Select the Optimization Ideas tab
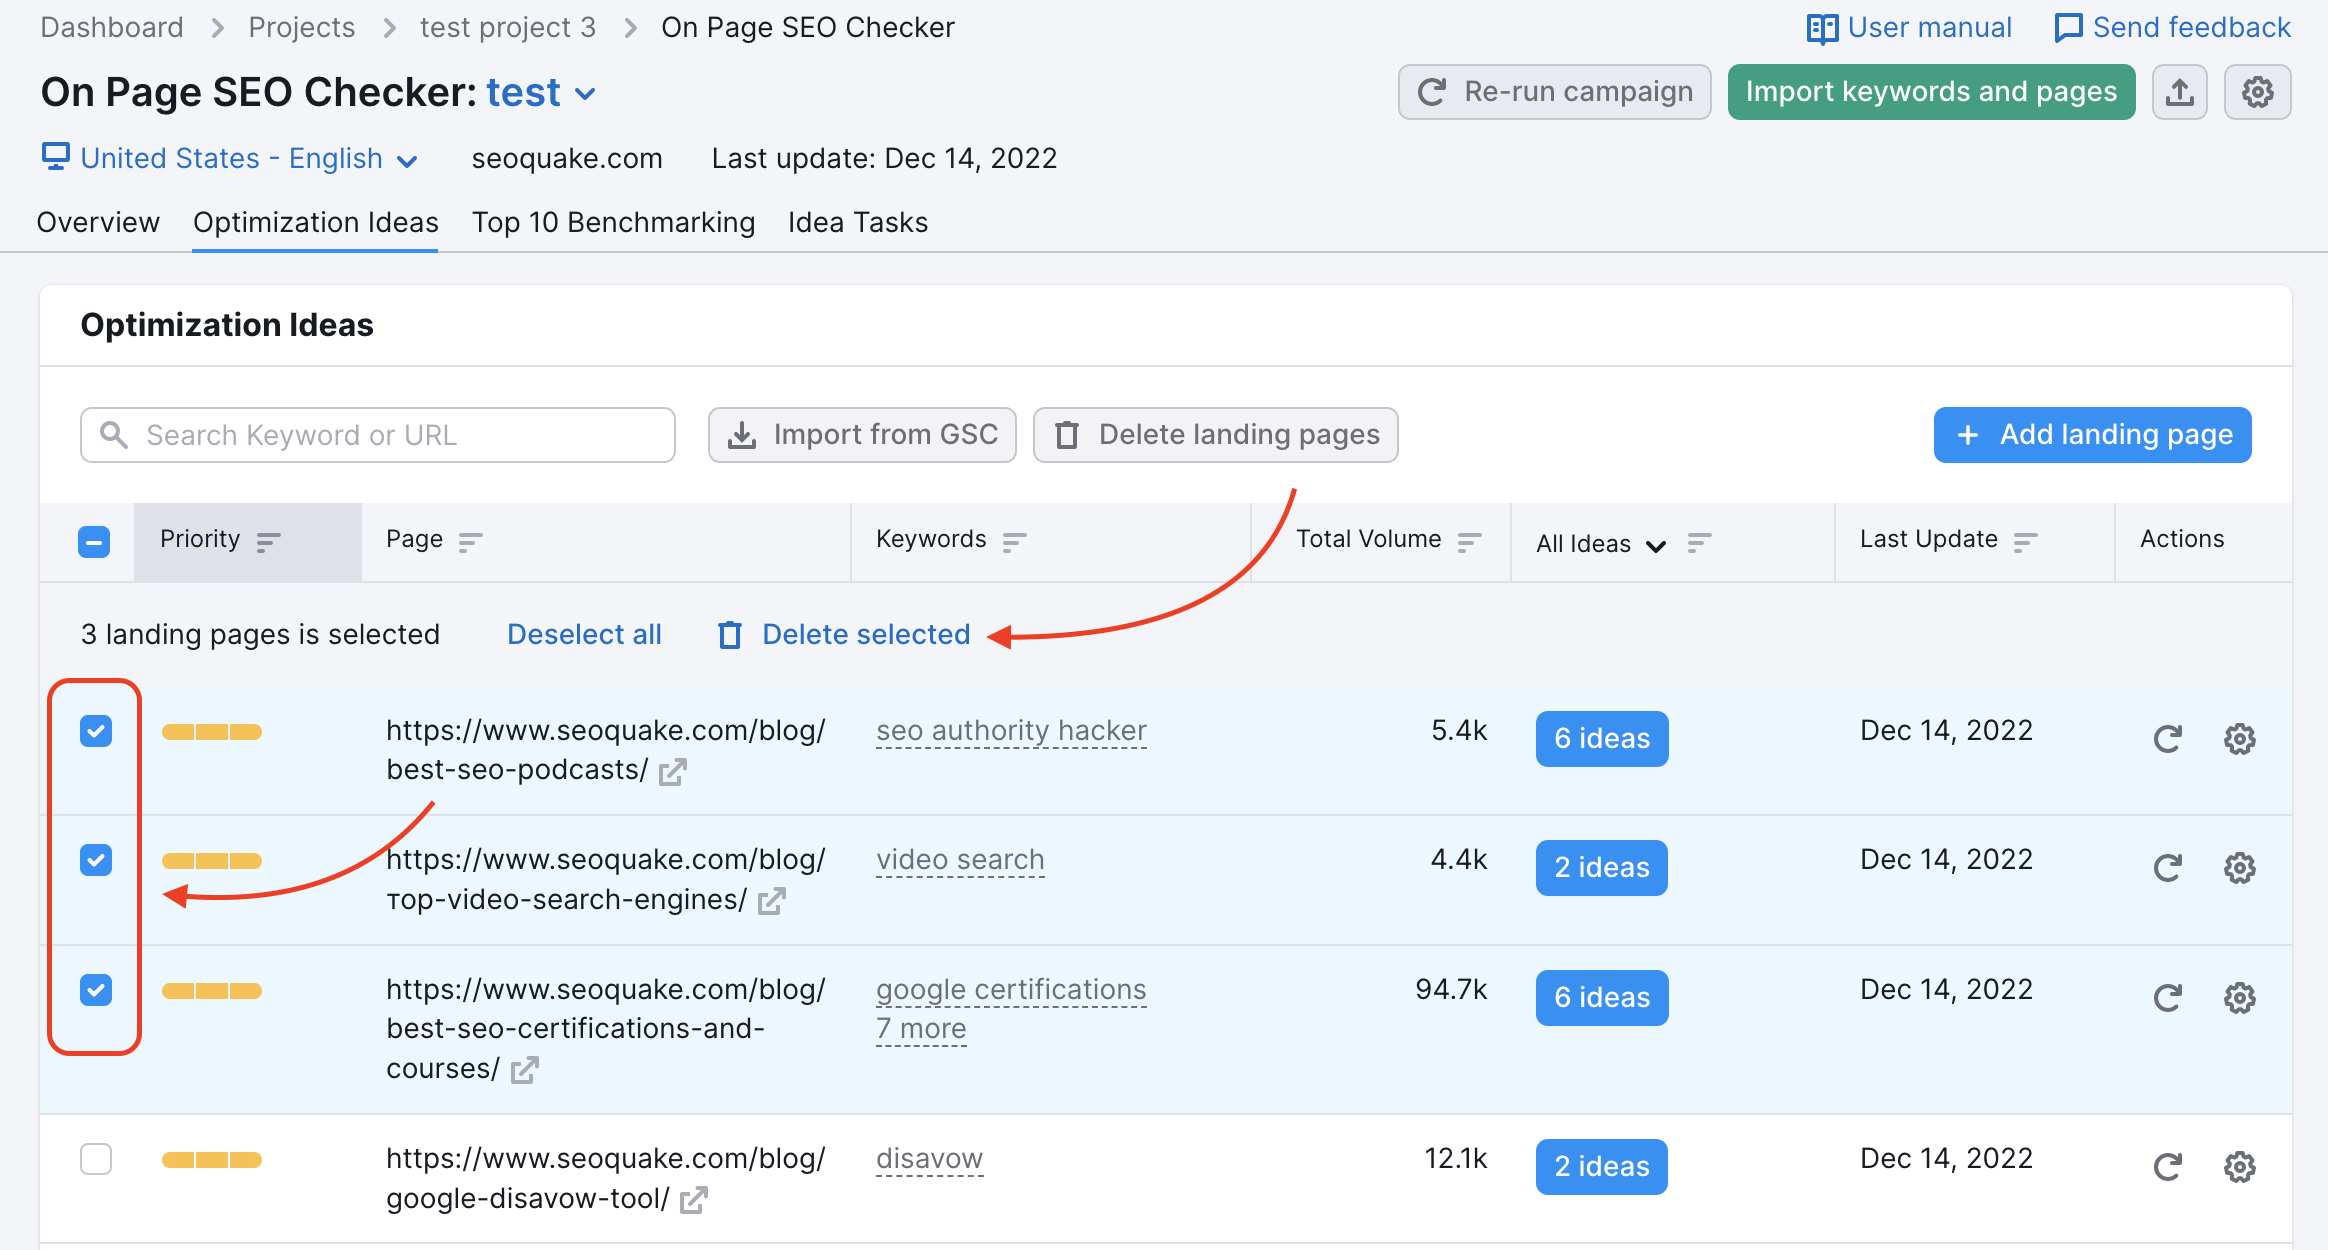Screen dimensions: 2328x1250 (x=315, y=222)
